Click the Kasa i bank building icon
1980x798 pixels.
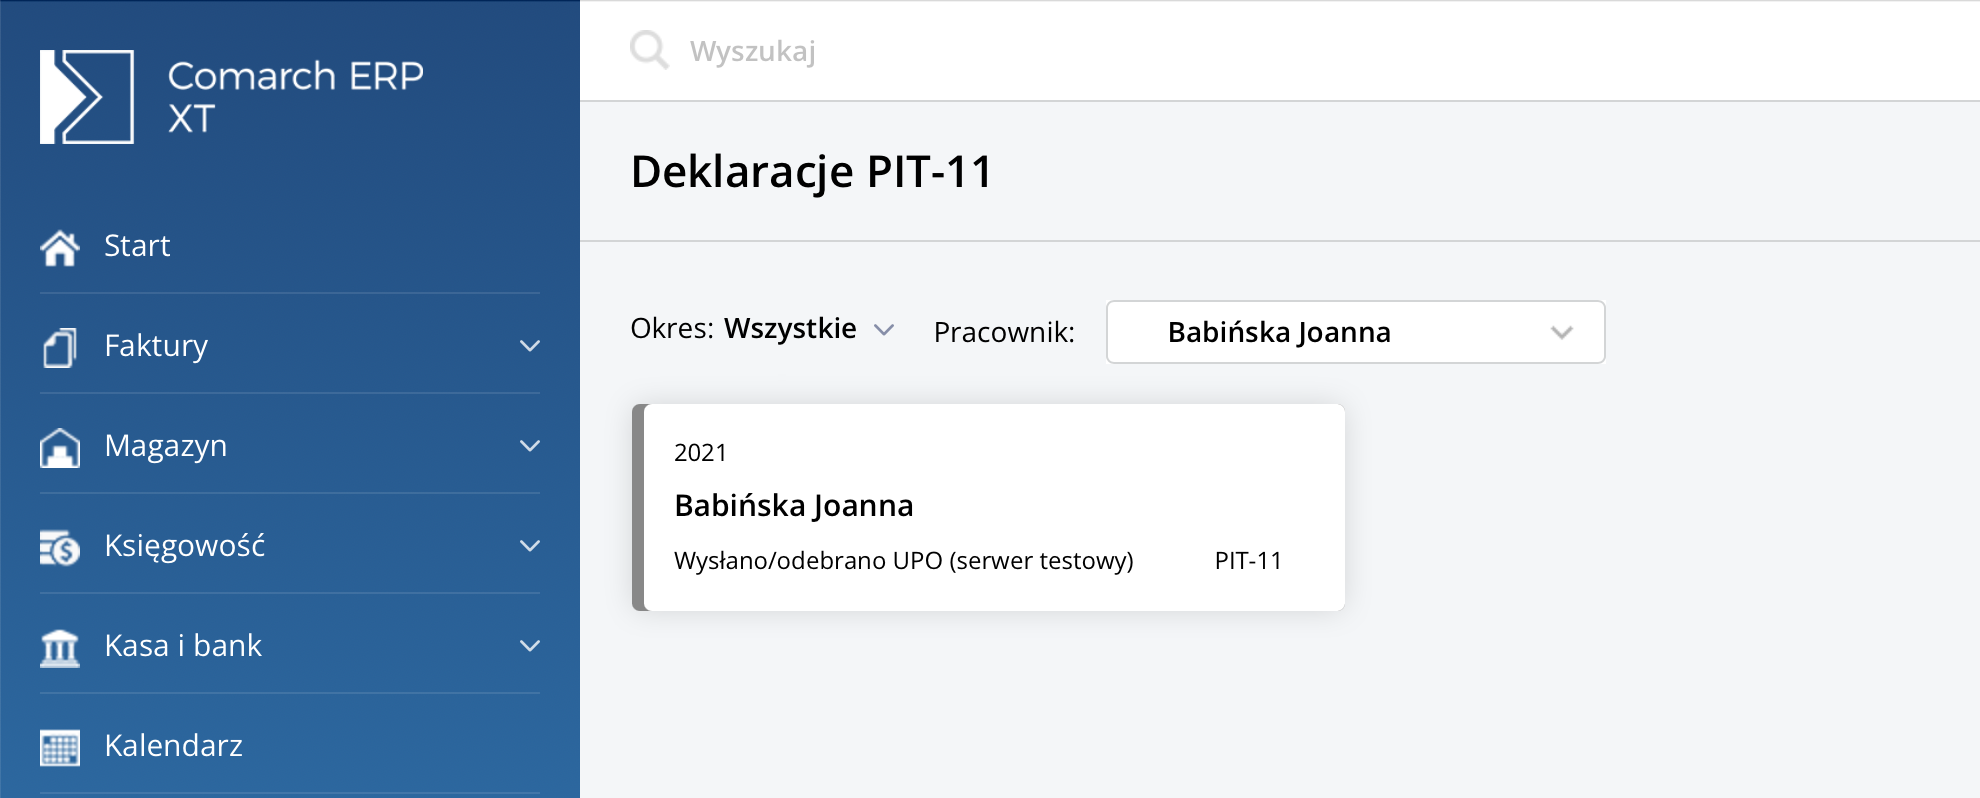coord(60,647)
